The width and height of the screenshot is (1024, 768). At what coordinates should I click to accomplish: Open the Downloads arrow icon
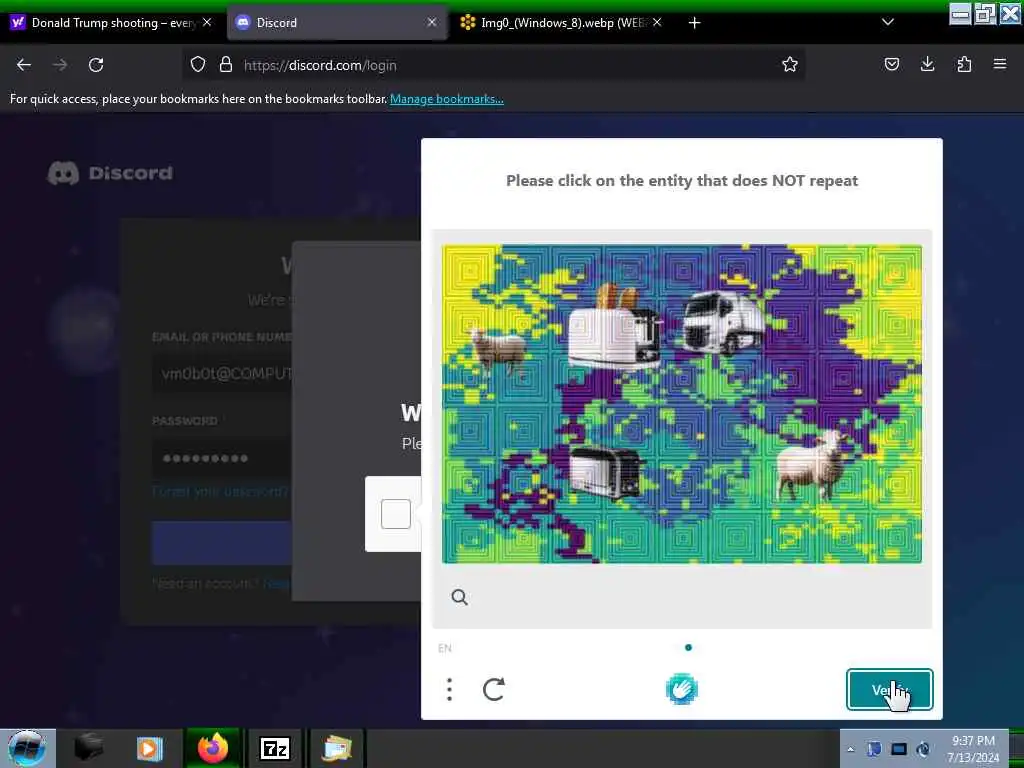(927, 65)
